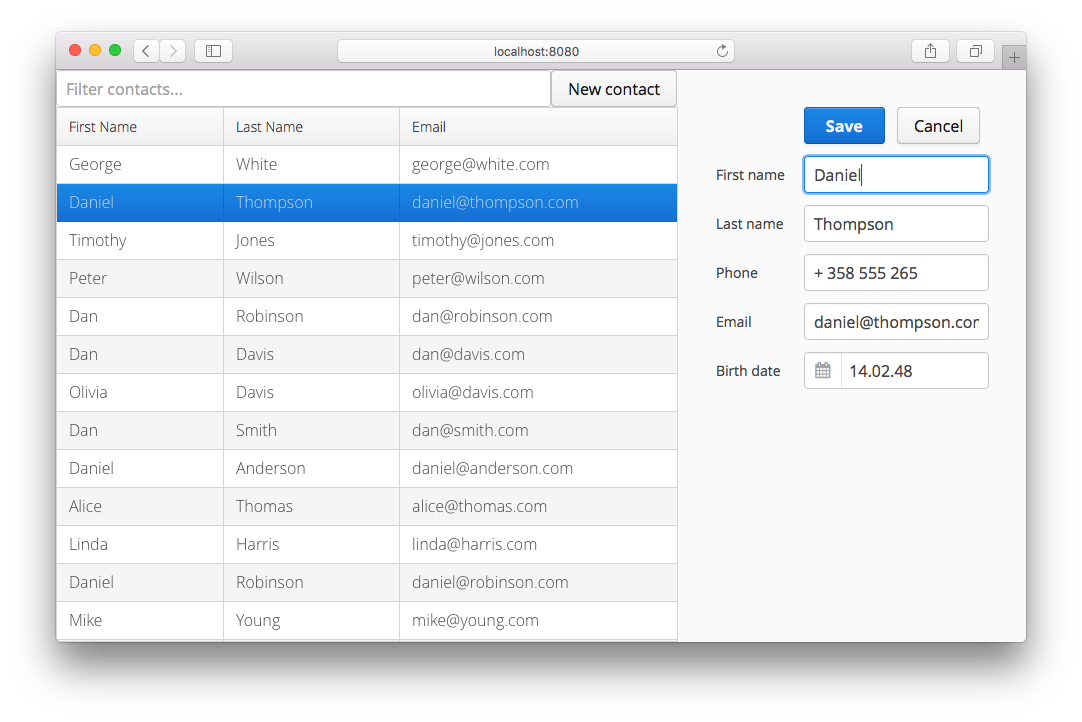Click the forward navigation arrow
1082x722 pixels.
click(x=172, y=50)
